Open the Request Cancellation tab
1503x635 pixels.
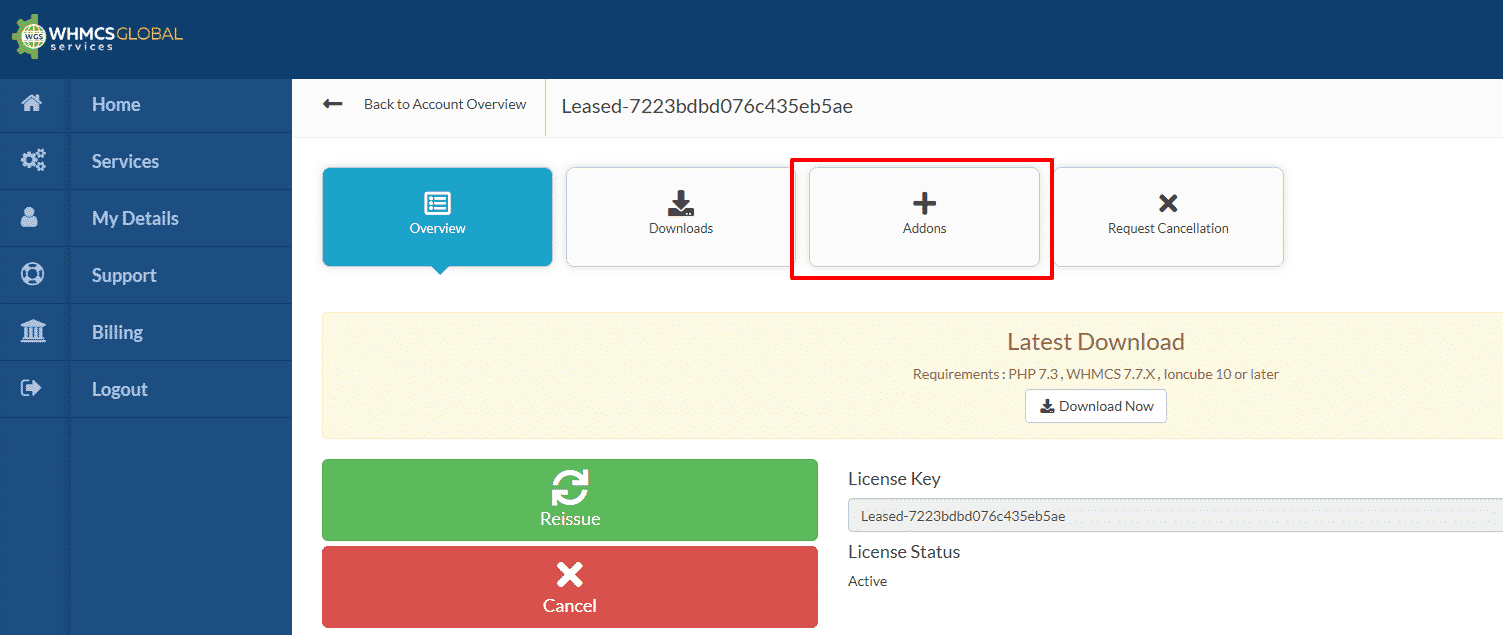1167,216
